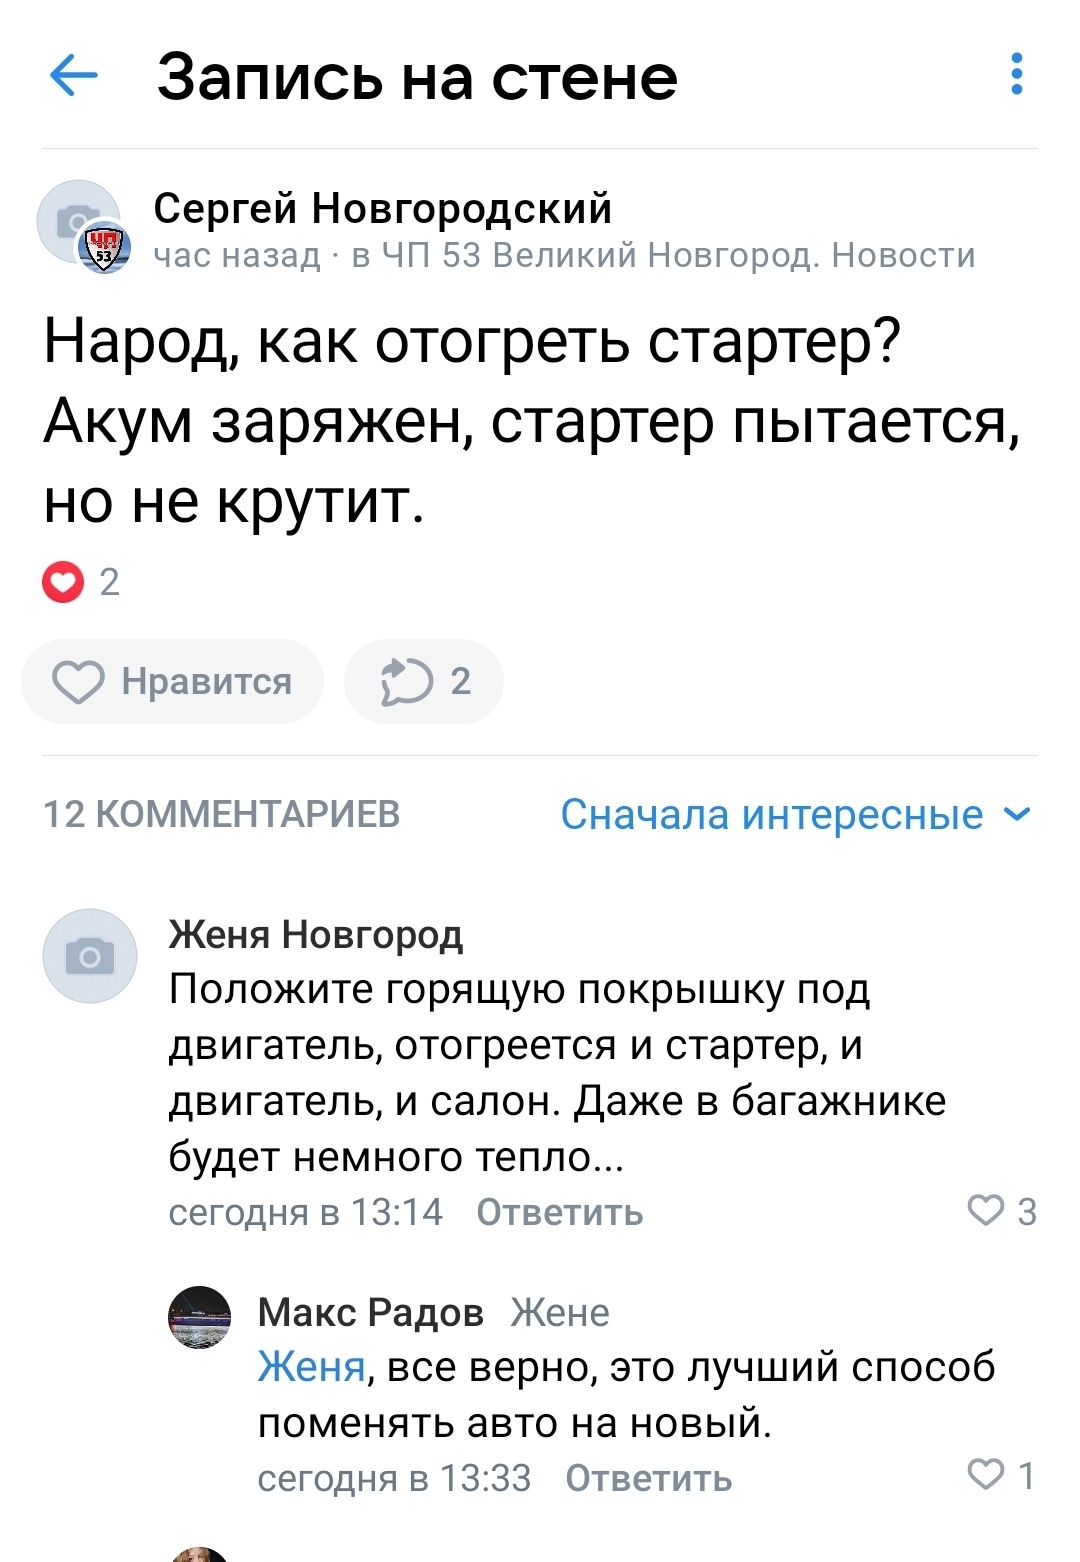
Task: Open Женя Новгород's profile name
Action: [316, 934]
